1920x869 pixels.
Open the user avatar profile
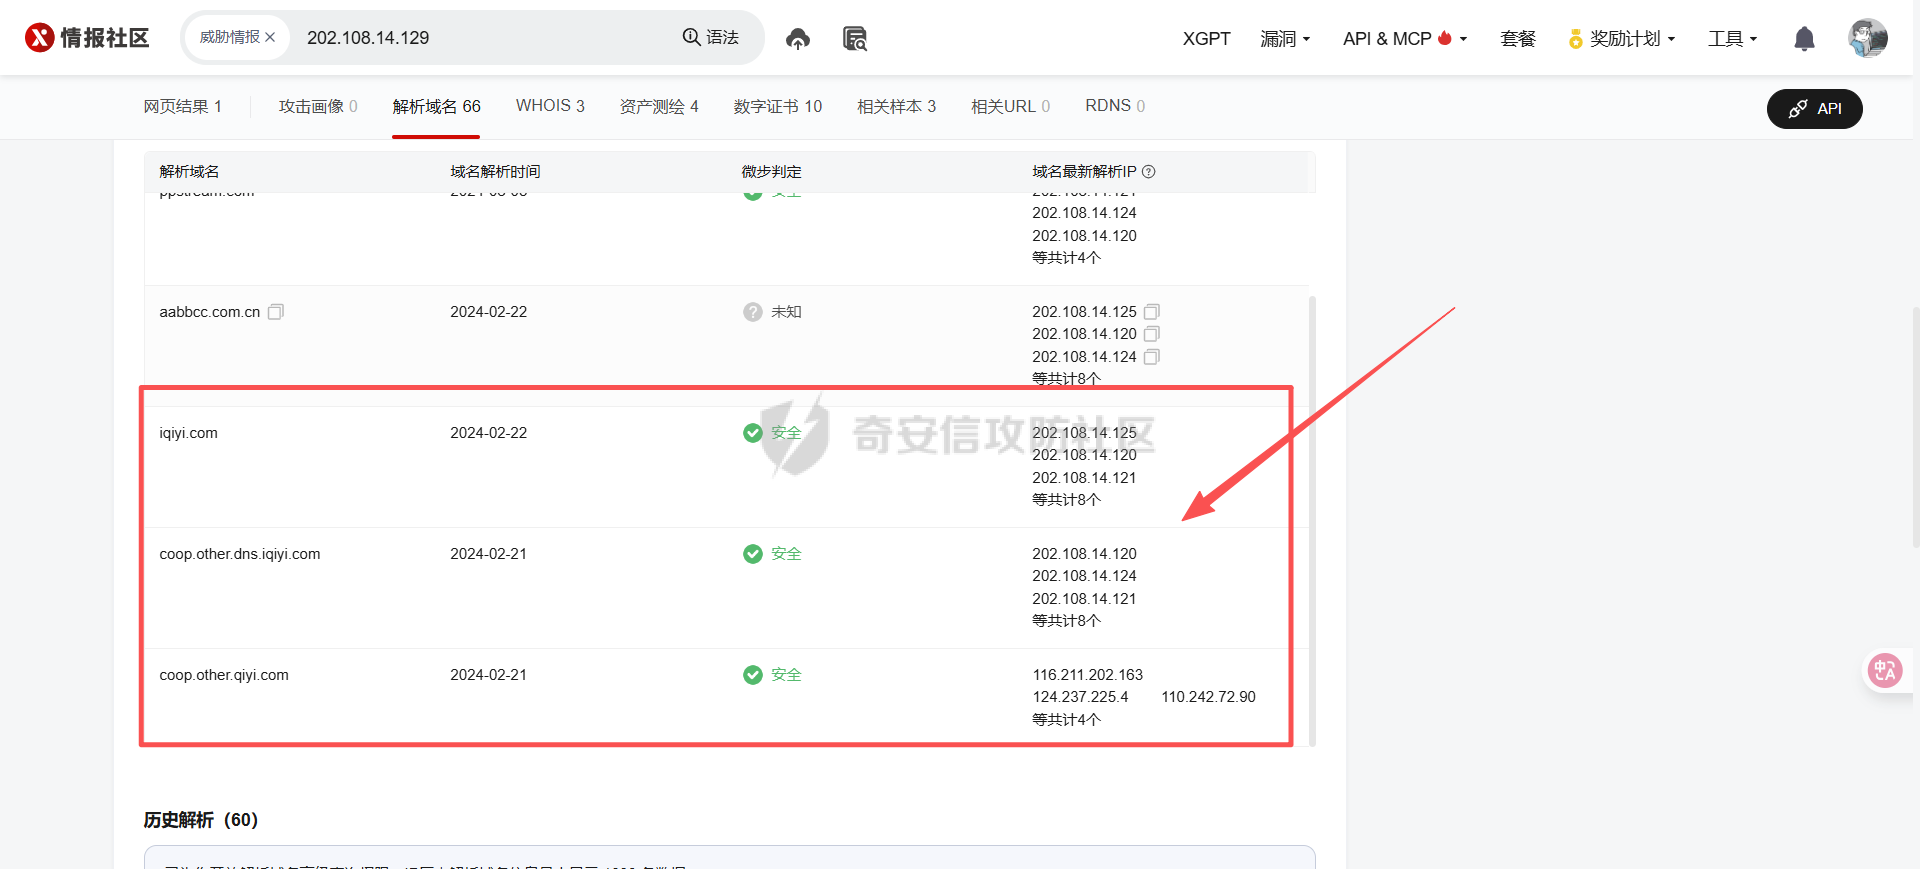click(1867, 39)
